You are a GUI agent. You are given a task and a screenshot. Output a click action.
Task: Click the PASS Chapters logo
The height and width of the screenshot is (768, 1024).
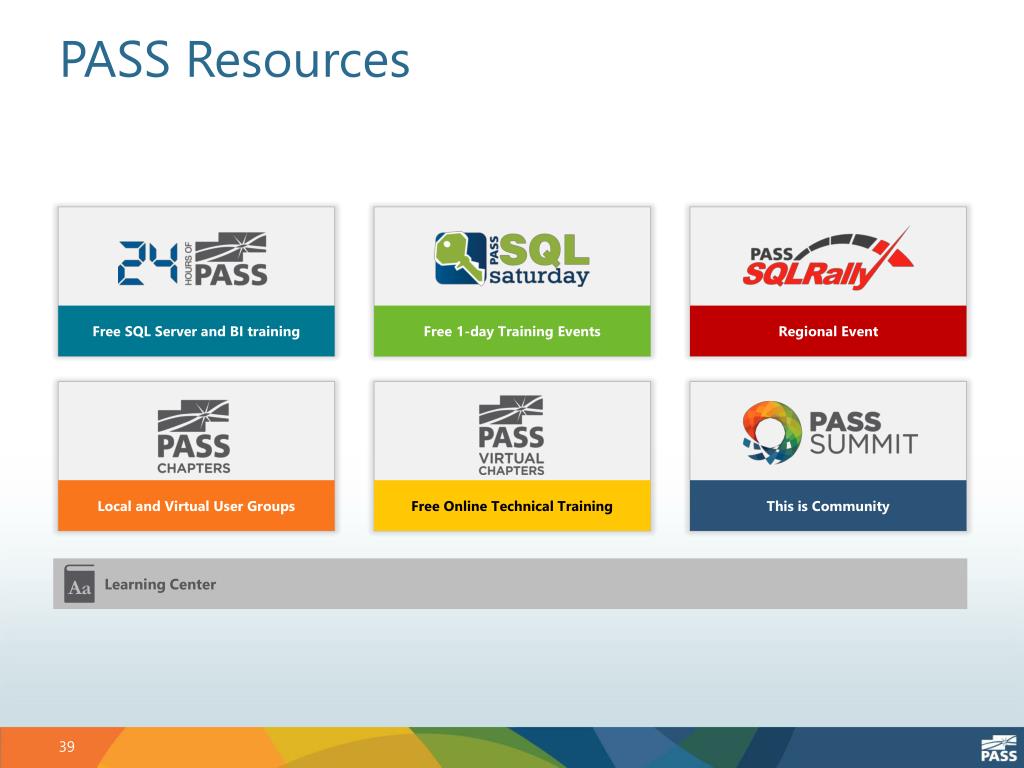tap(193, 436)
